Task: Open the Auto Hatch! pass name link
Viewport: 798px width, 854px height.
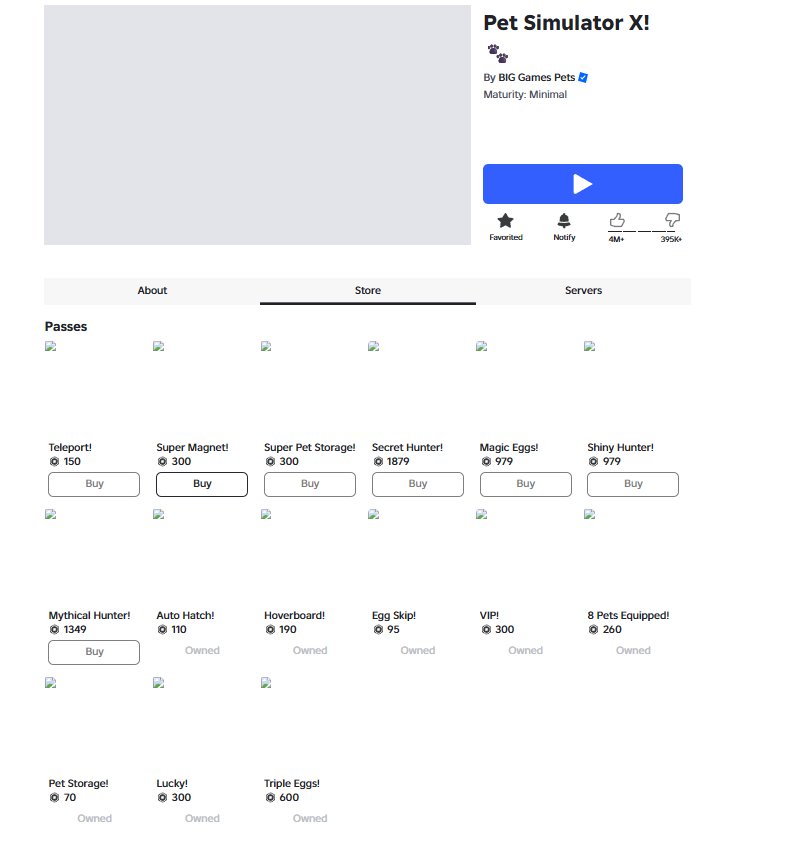Action: pos(185,615)
